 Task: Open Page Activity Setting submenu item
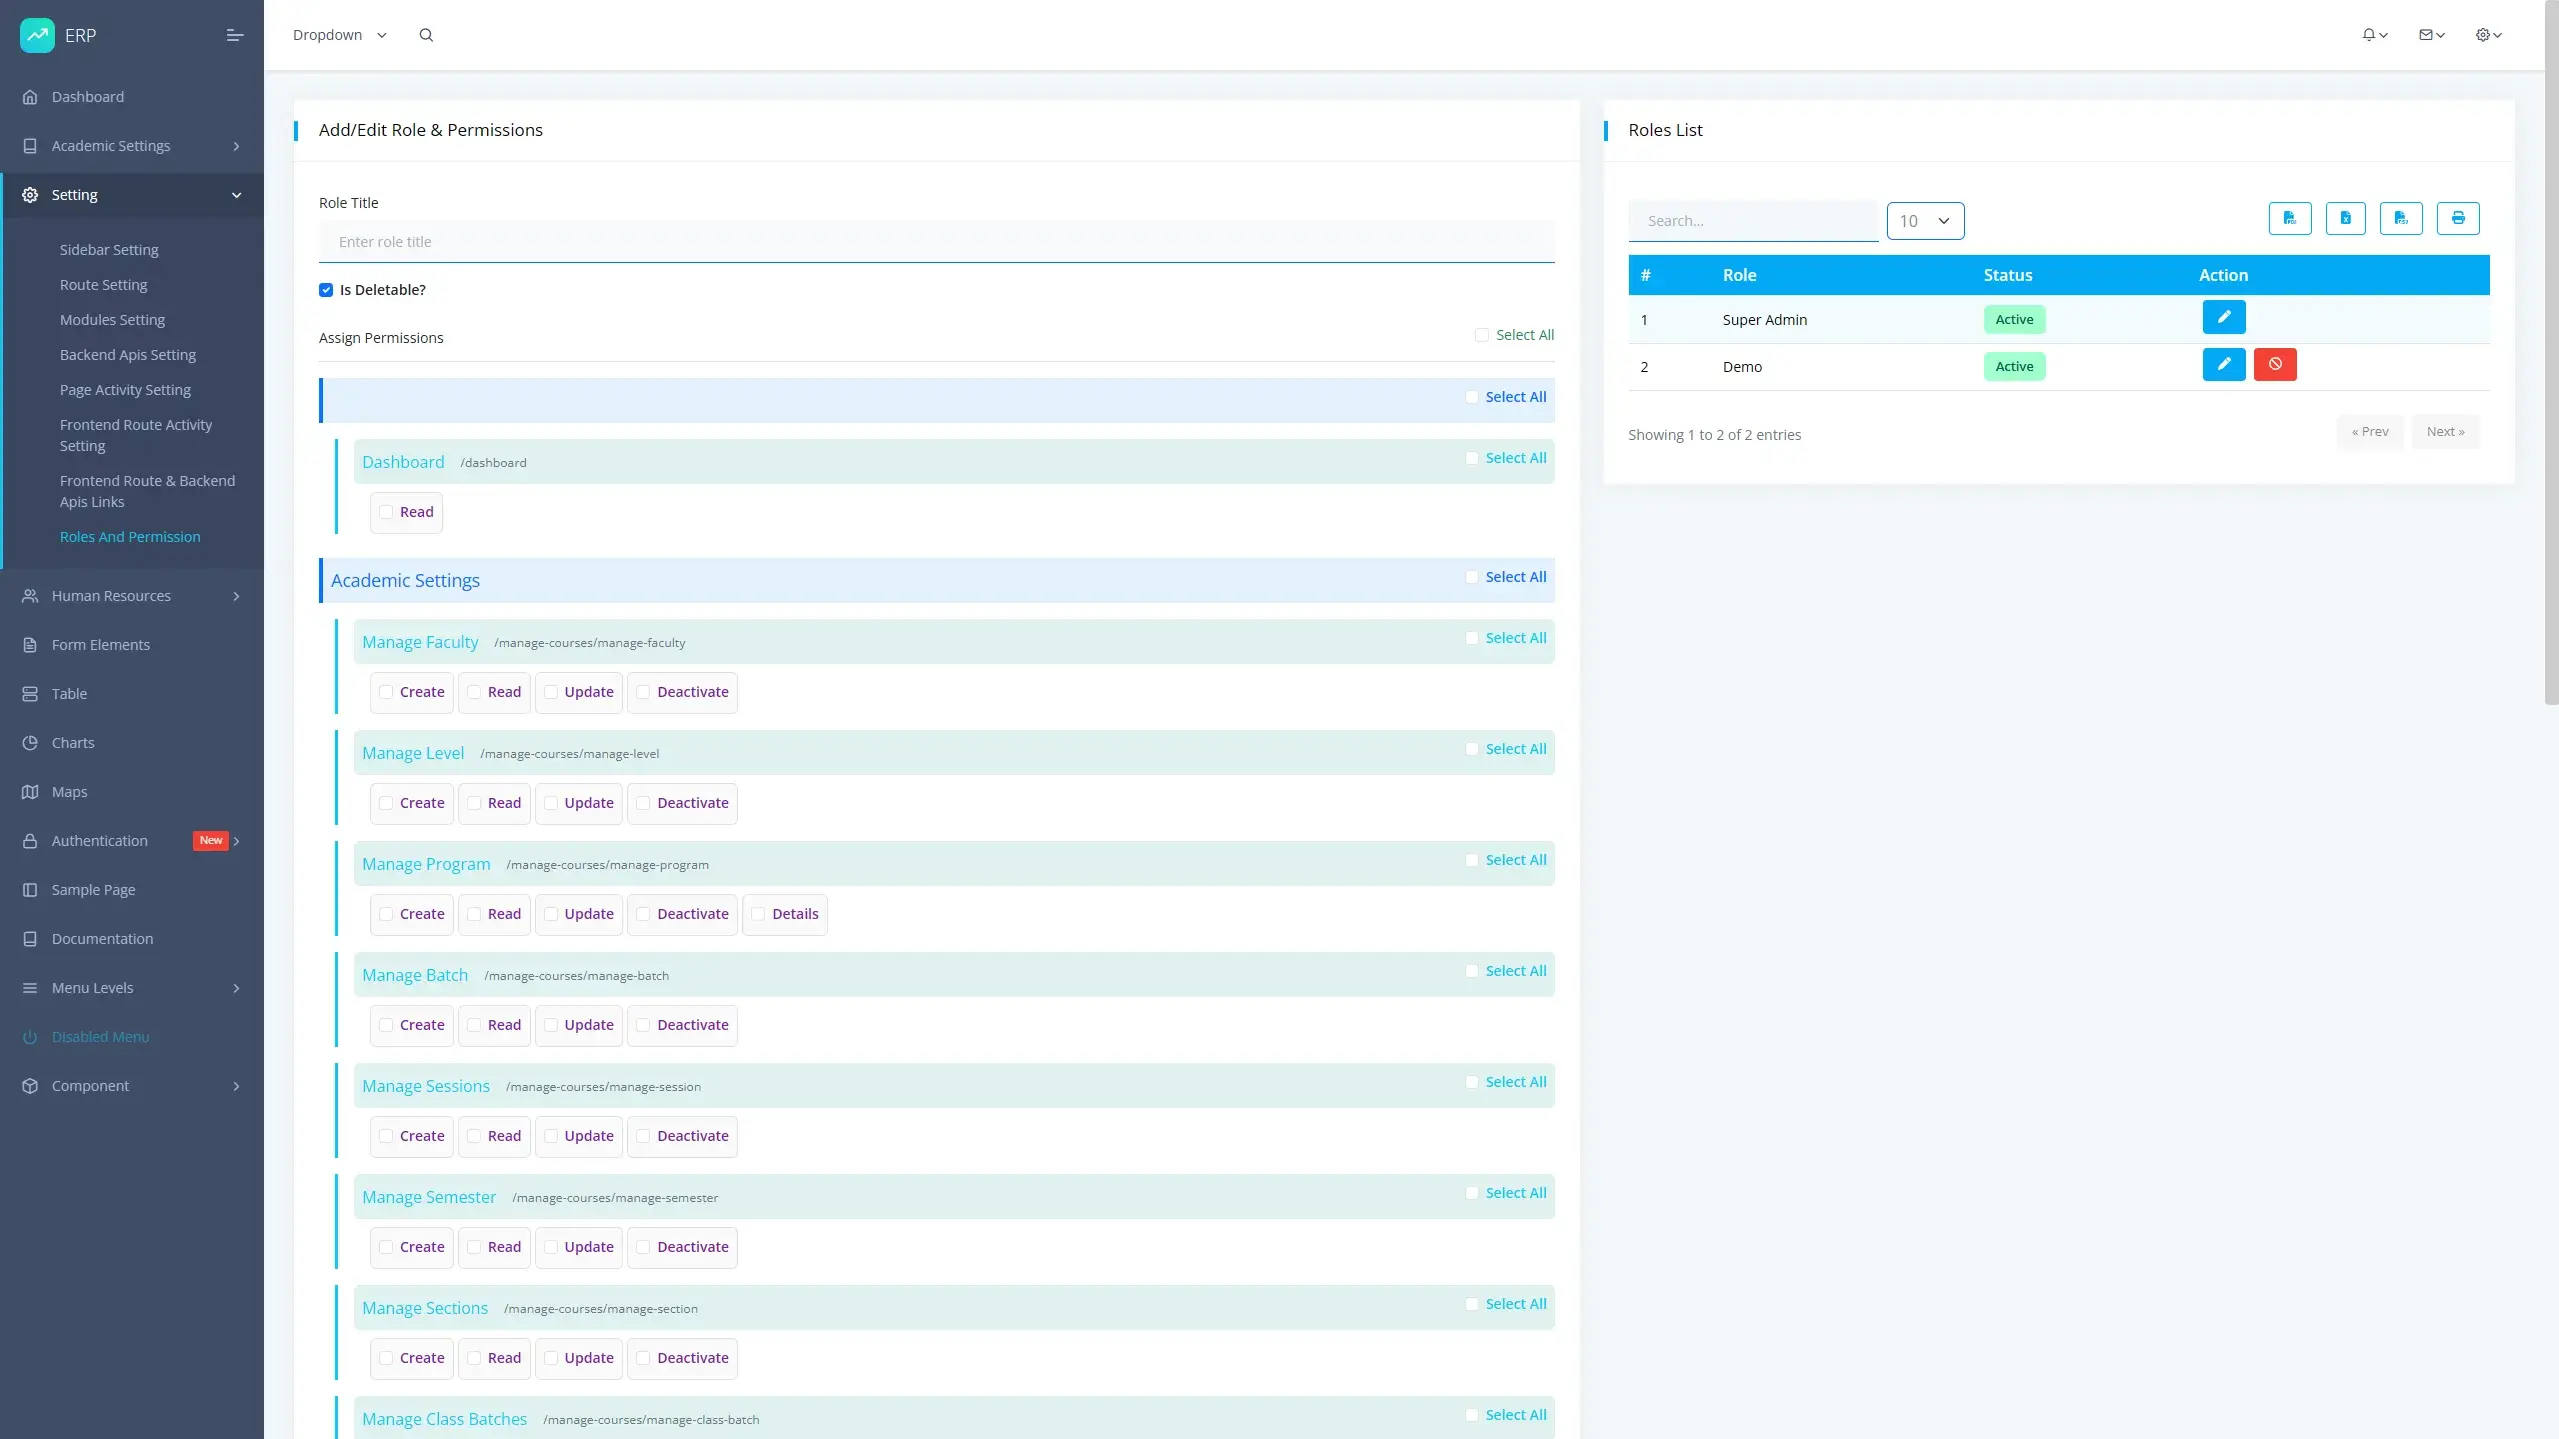[125, 390]
